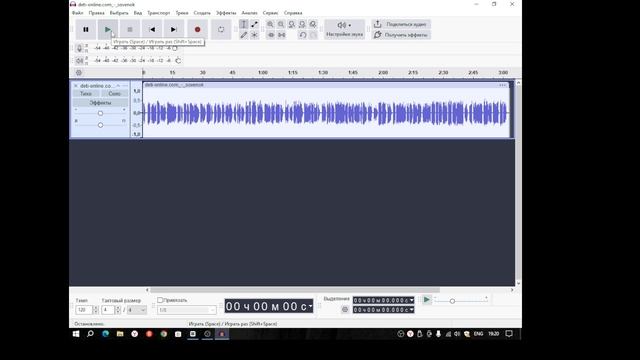Click the time signature numerator field
This screenshot has width=640, height=360.
pos(108,310)
